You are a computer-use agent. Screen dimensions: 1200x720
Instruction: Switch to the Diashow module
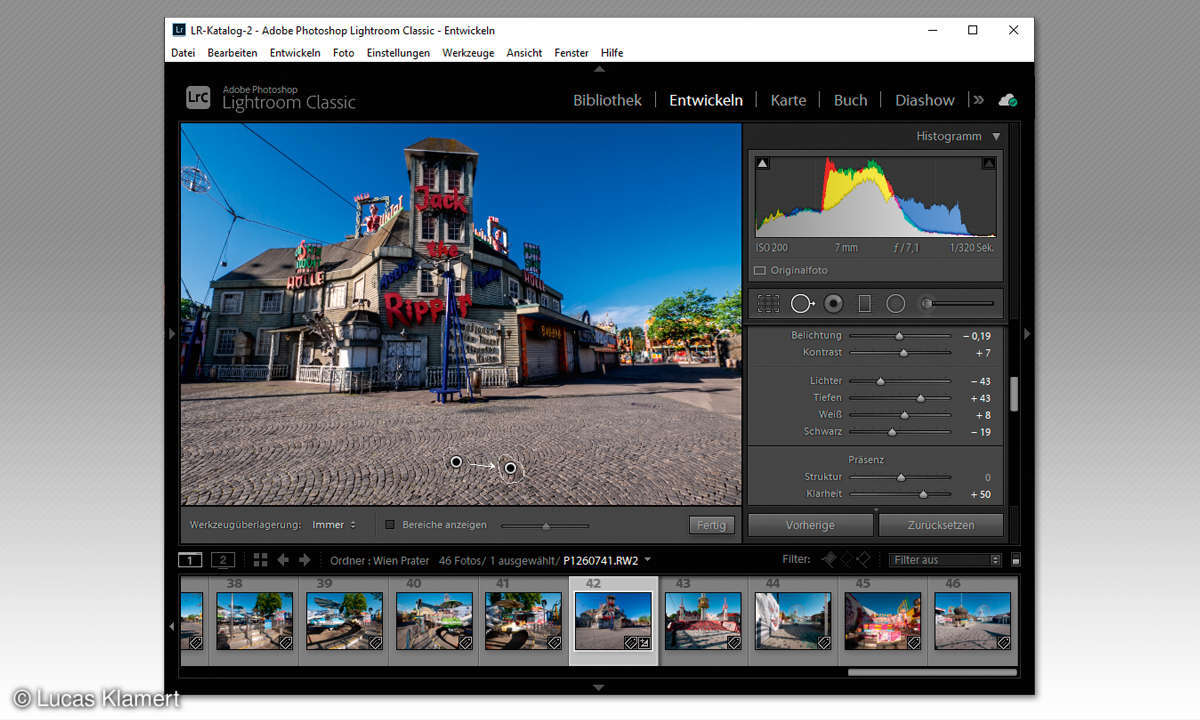click(x=925, y=100)
